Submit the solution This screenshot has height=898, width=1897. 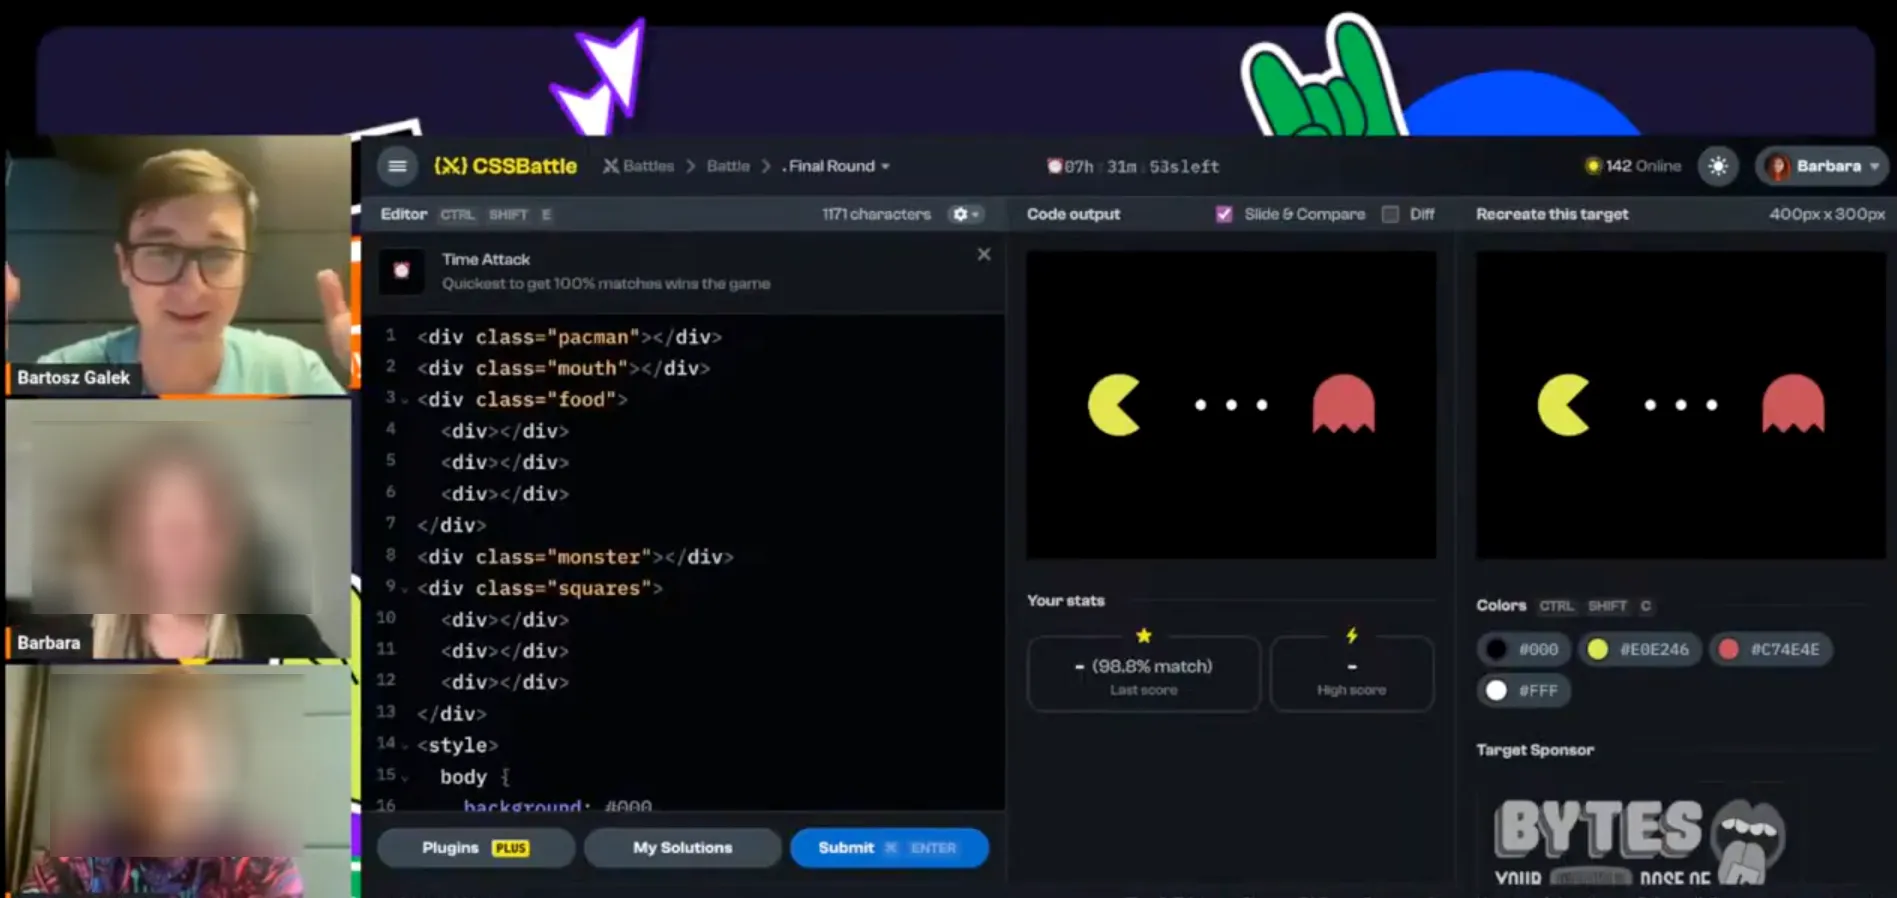point(889,848)
